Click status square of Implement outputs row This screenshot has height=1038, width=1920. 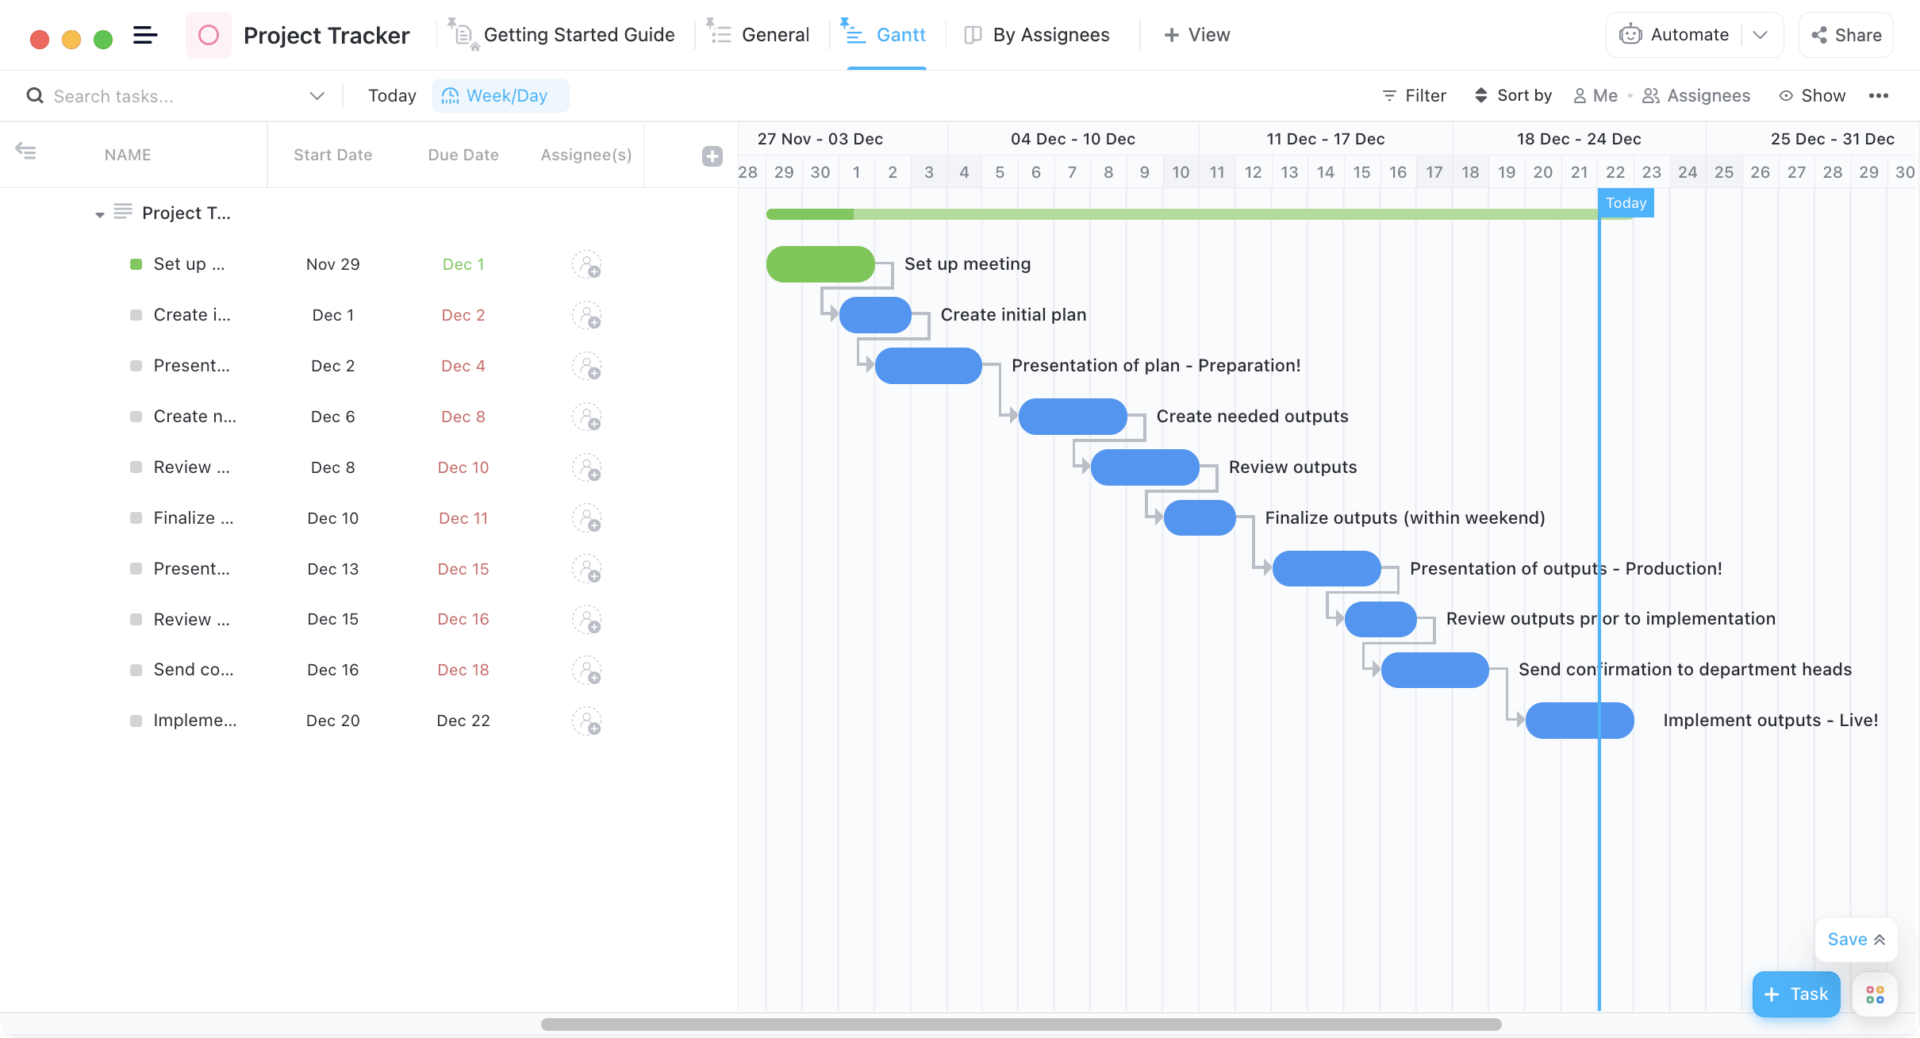click(x=136, y=721)
